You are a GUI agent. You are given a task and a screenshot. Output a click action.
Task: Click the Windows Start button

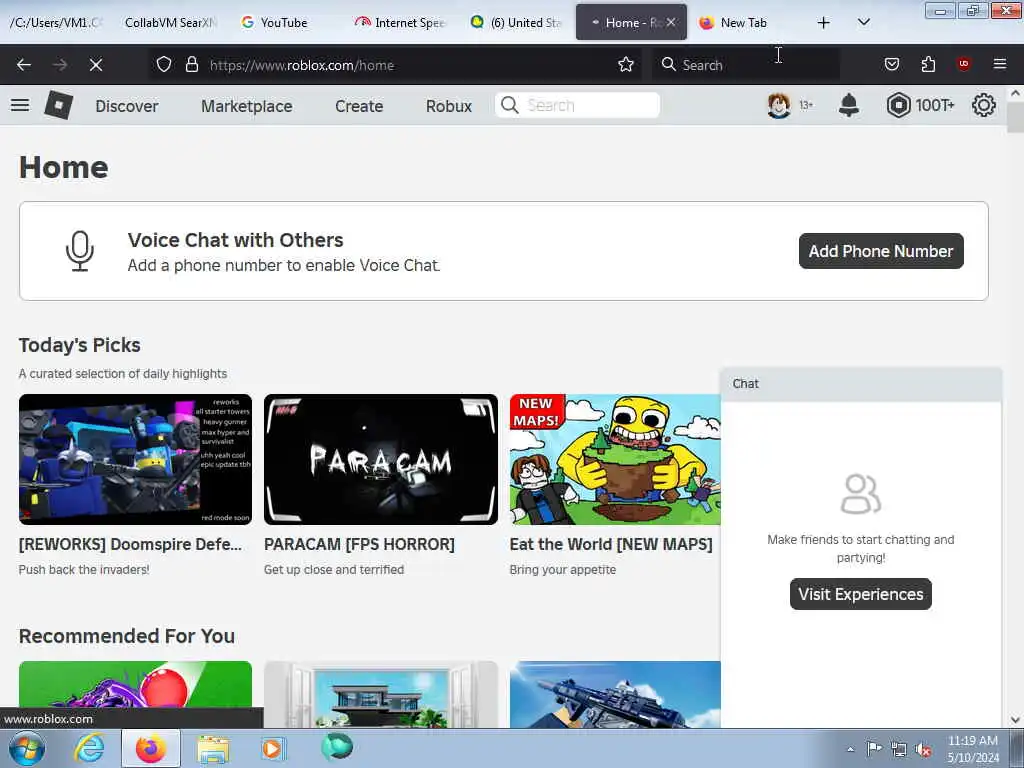pyautogui.click(x=26, y=748)
